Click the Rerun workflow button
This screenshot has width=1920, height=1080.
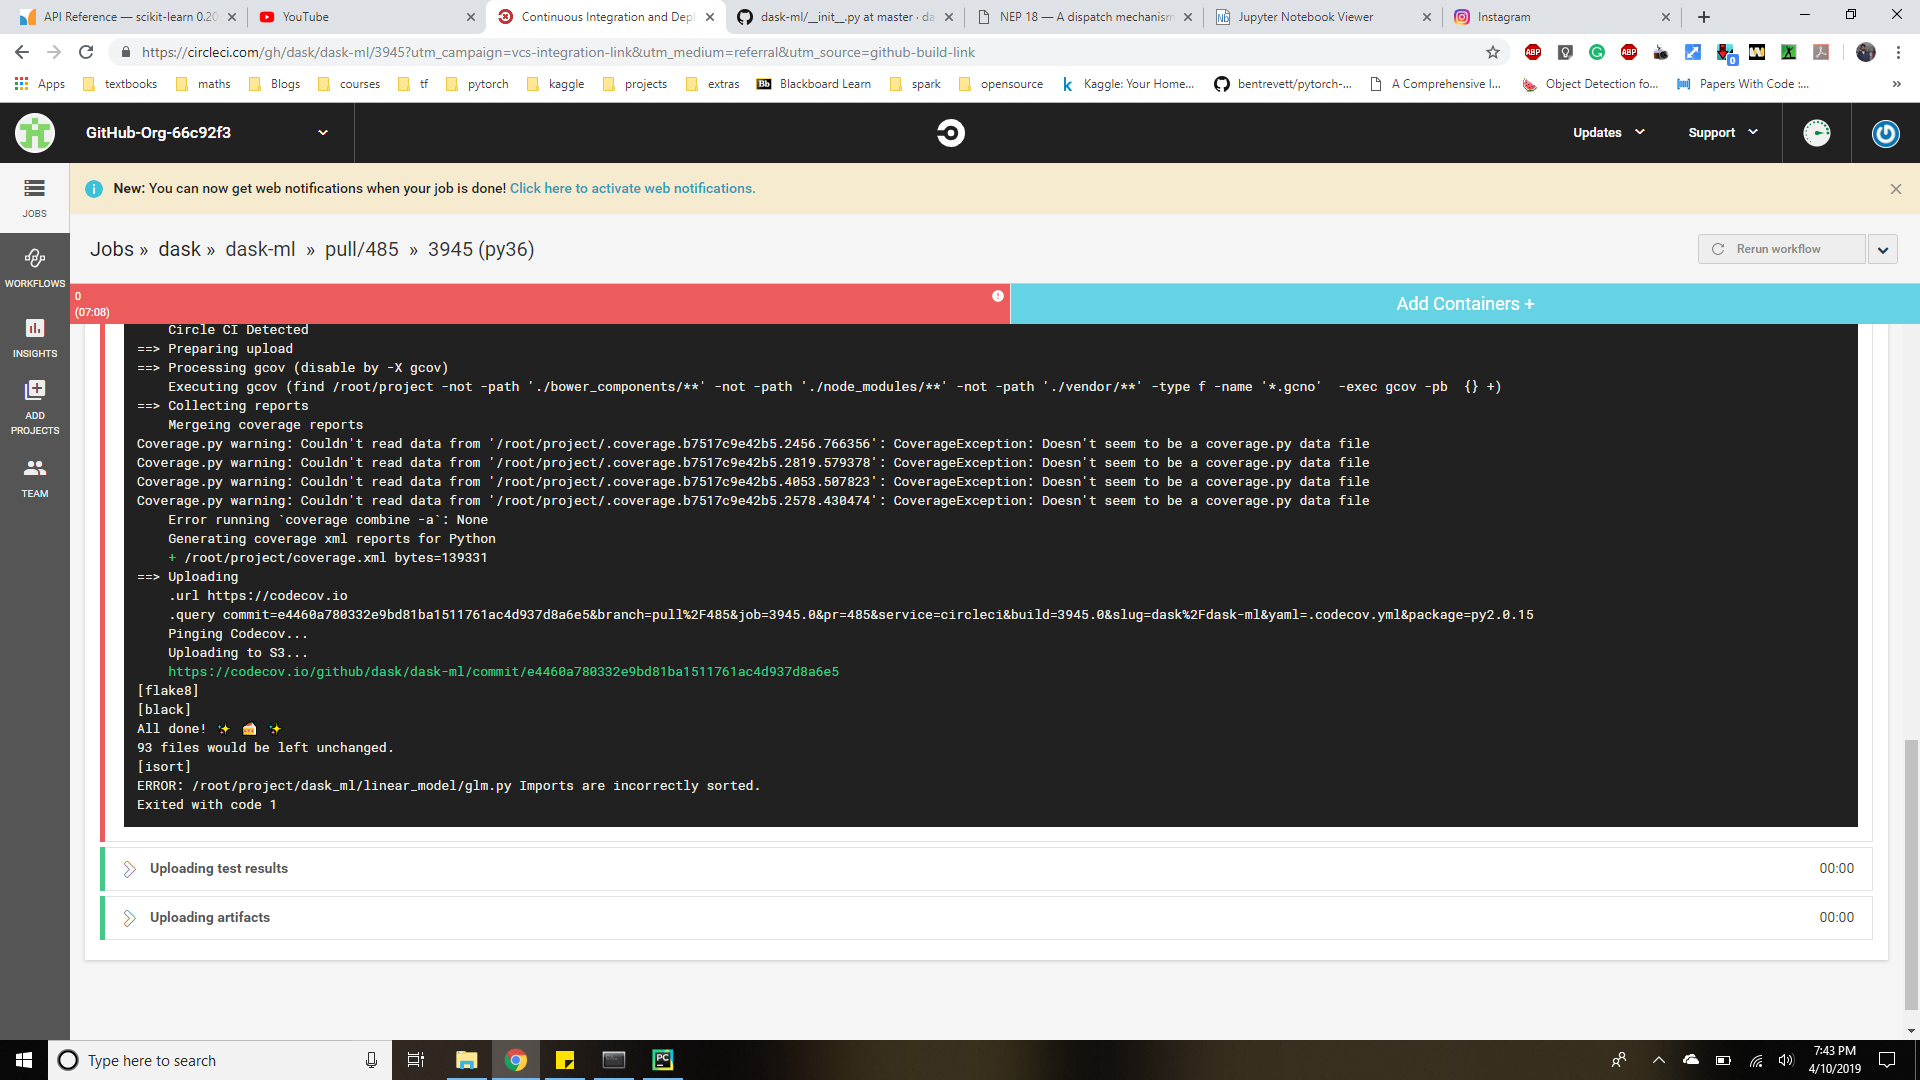click(1780, 249)
